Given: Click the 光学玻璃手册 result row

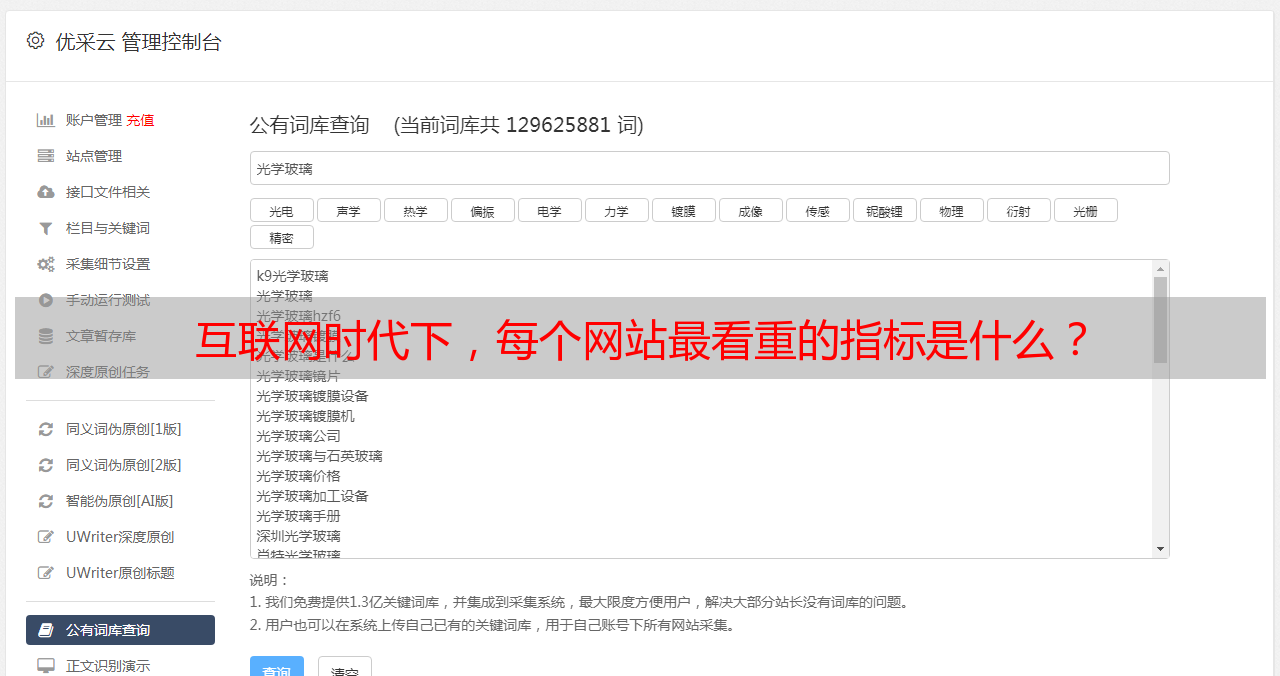Looking at the screenshot, I should [298, 516].
